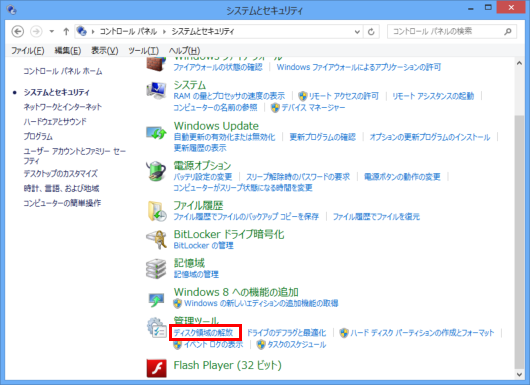Click the Power Options battery icon

point(156,171)
